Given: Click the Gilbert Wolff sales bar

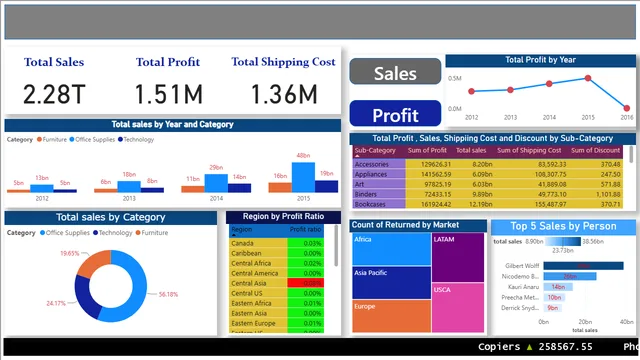Looking at the screenshot, I should (x=583, y=266).
